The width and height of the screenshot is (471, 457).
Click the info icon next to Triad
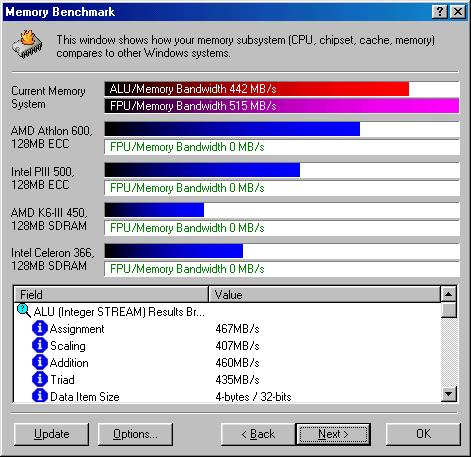(40, 379)
